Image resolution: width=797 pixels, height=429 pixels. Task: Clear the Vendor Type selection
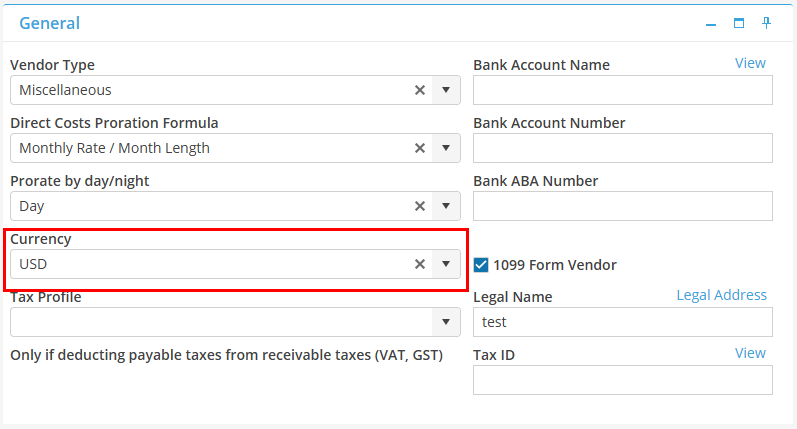tap(420, 90)
